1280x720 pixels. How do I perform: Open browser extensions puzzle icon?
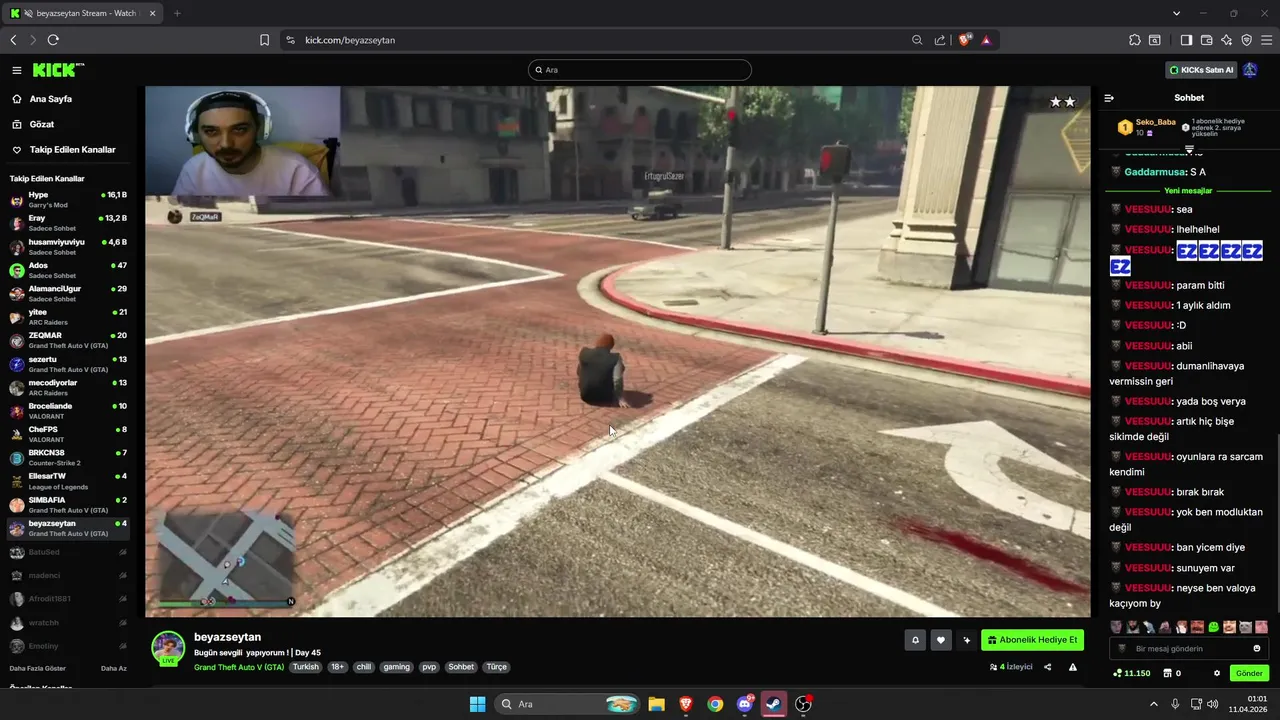1134,40
